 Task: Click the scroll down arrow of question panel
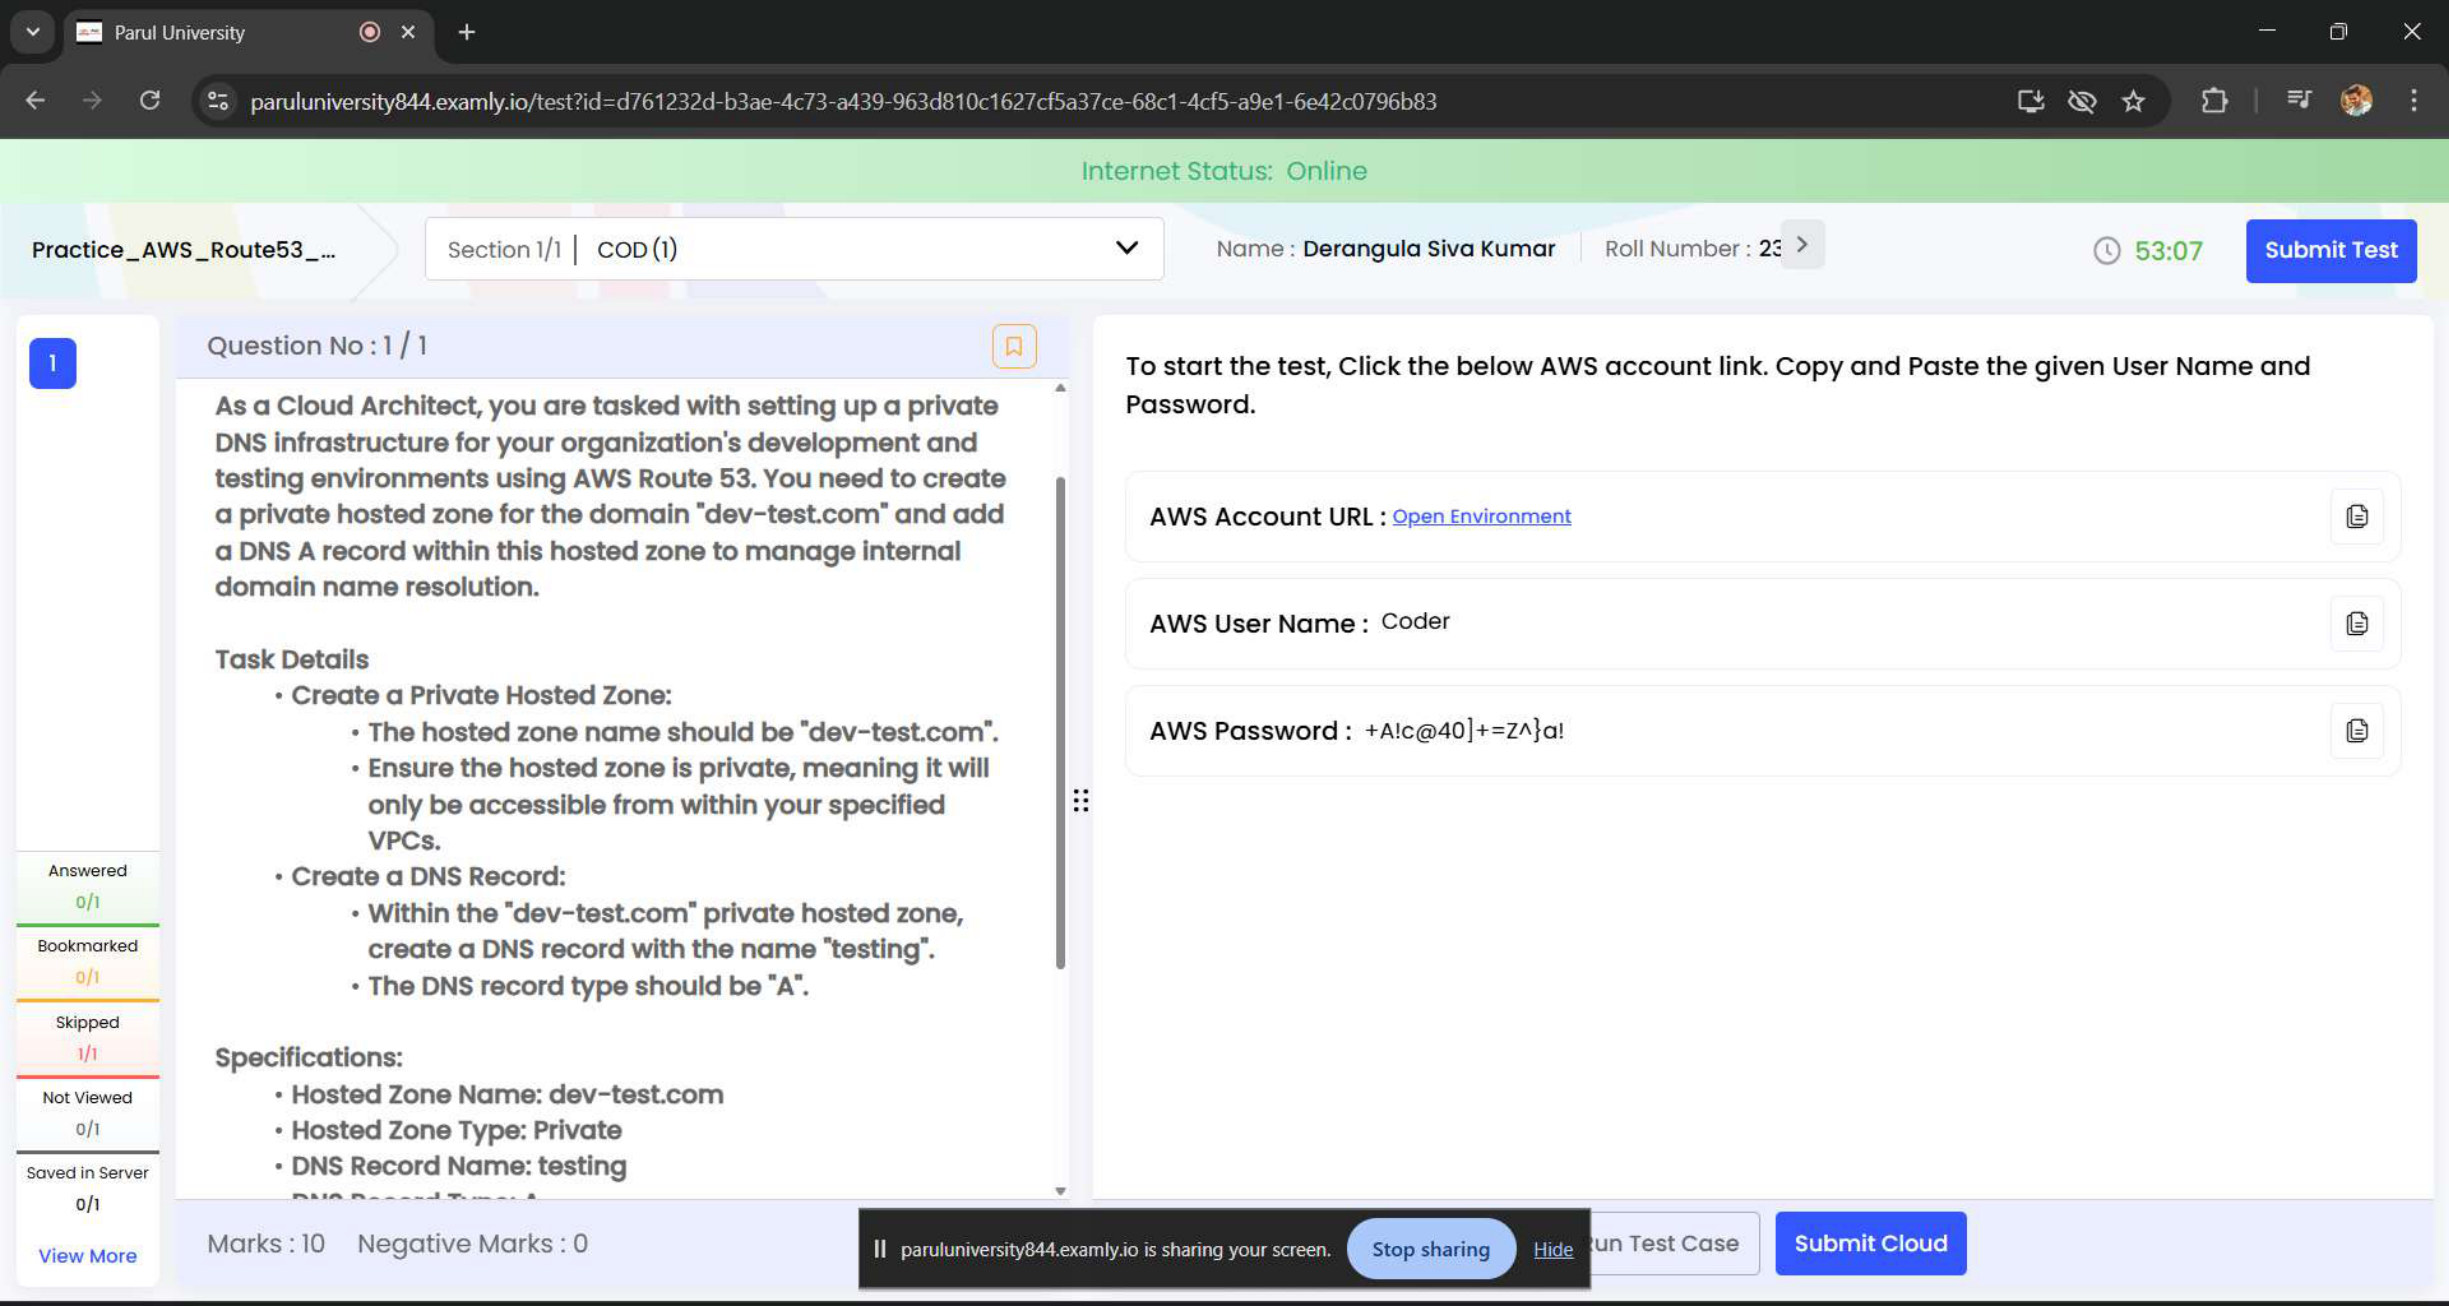click(1059, 1191)
